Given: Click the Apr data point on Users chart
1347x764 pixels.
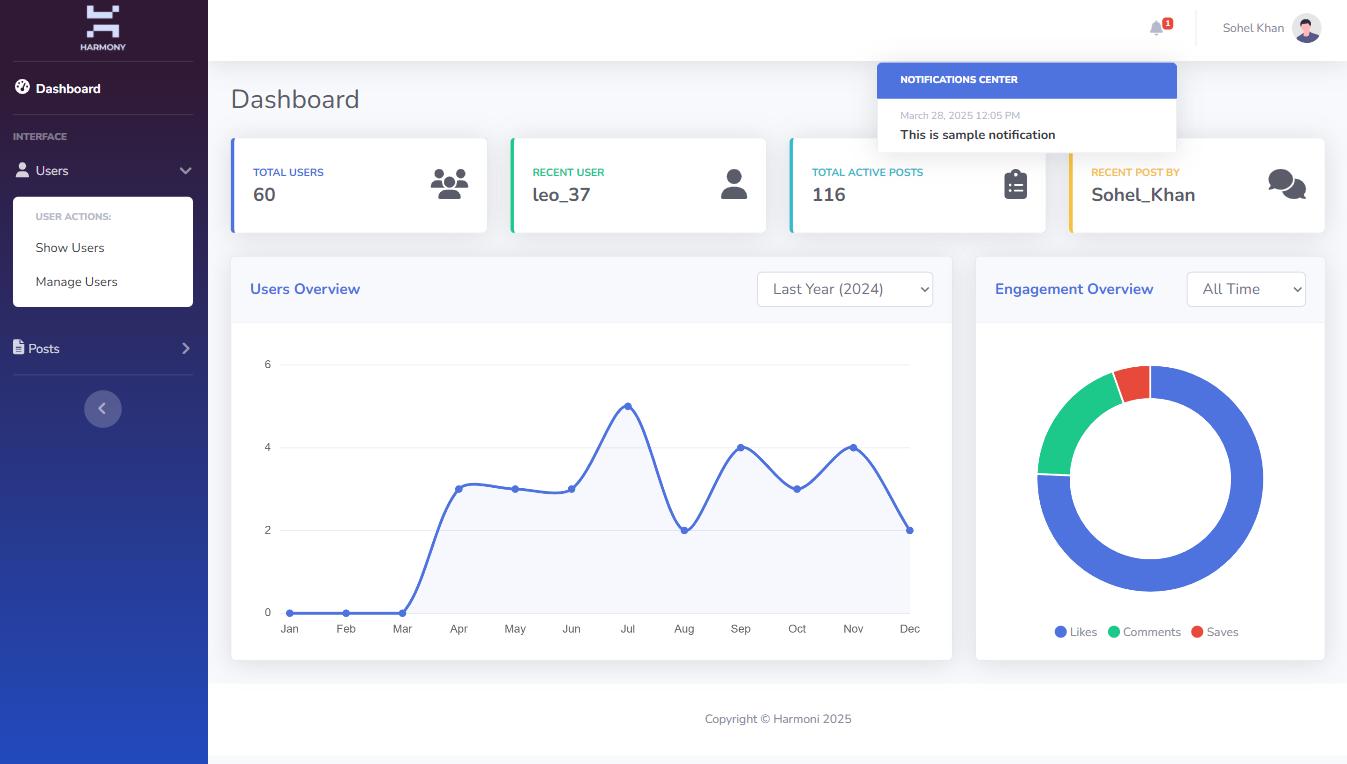Looking at the screenshot, I should [x=459, y=489].
